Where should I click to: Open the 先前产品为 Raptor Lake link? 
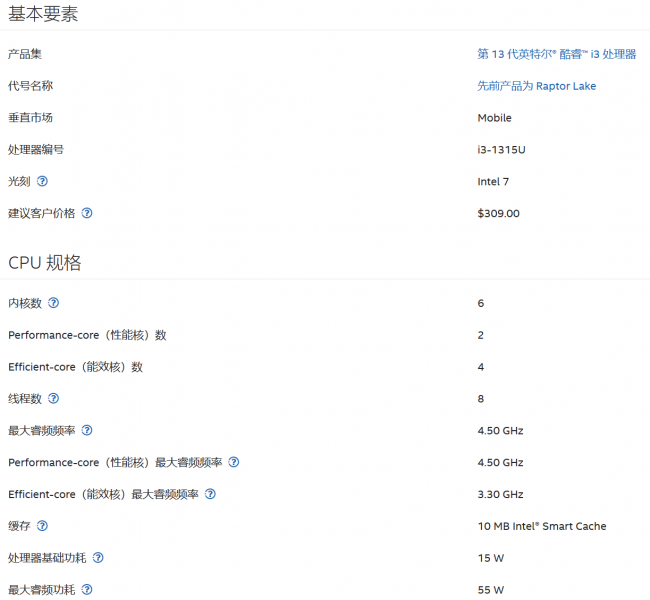click(536, 86)
